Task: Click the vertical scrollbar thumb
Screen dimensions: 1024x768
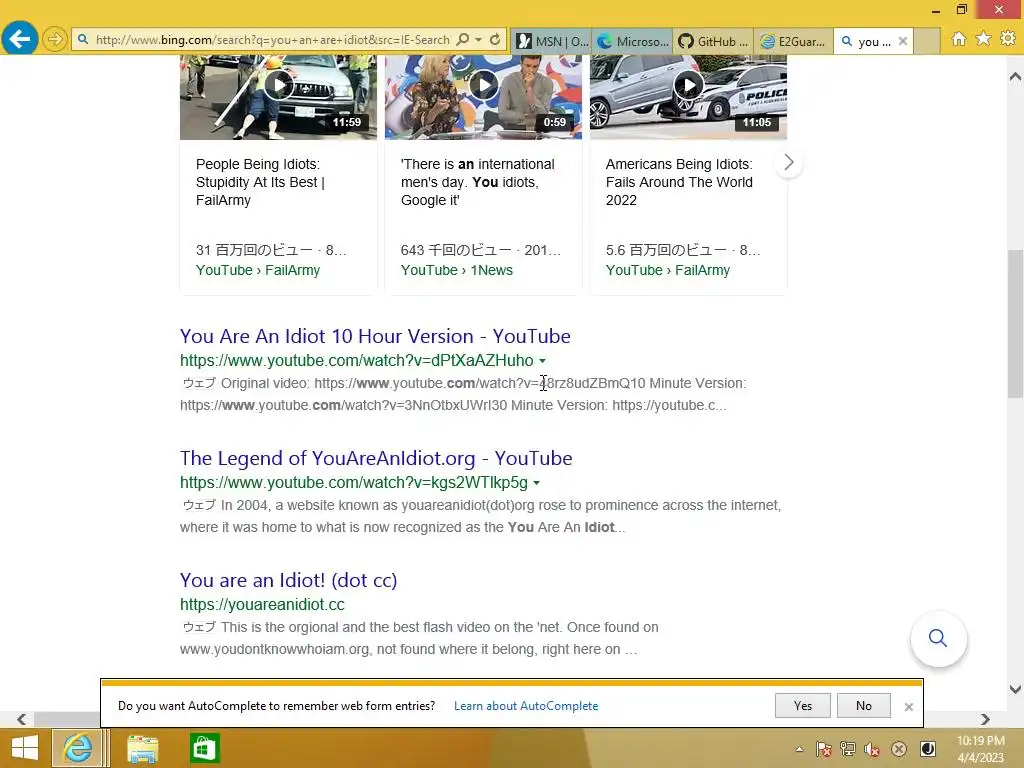Action: [x=1015, y=324]
